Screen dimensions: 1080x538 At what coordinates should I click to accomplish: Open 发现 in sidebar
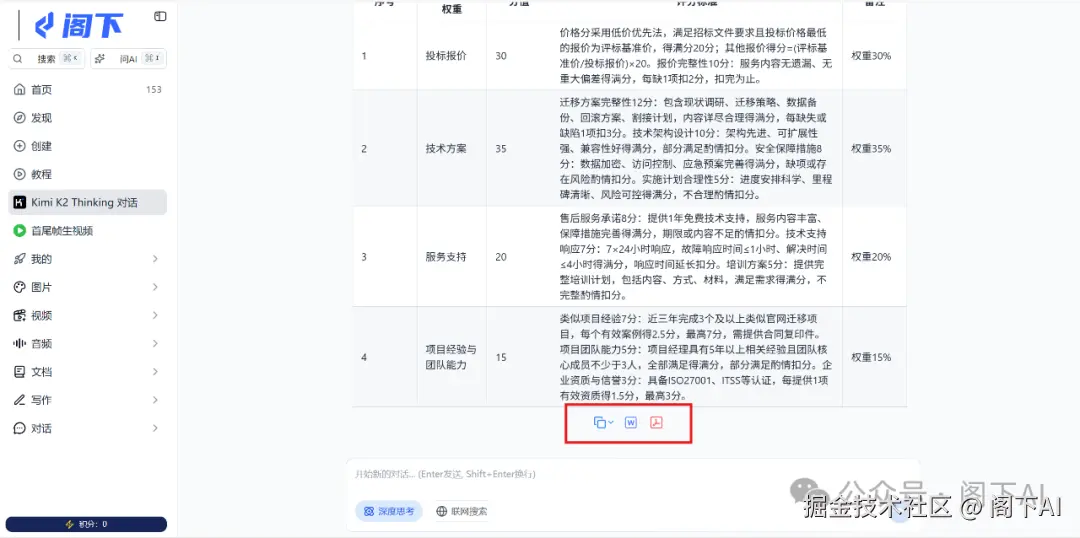pos(87,118)
